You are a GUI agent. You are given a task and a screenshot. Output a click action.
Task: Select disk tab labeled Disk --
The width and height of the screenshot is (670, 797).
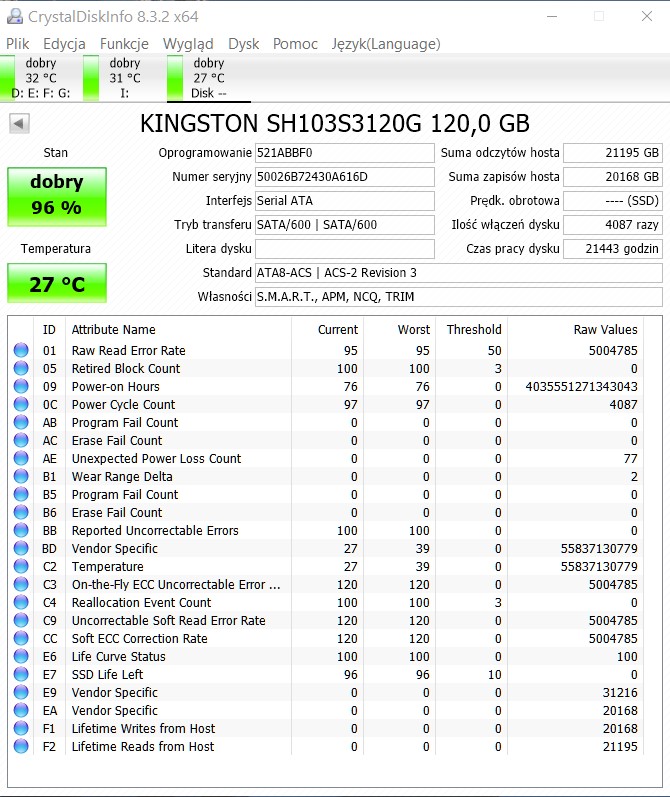(x=209, y=78)
